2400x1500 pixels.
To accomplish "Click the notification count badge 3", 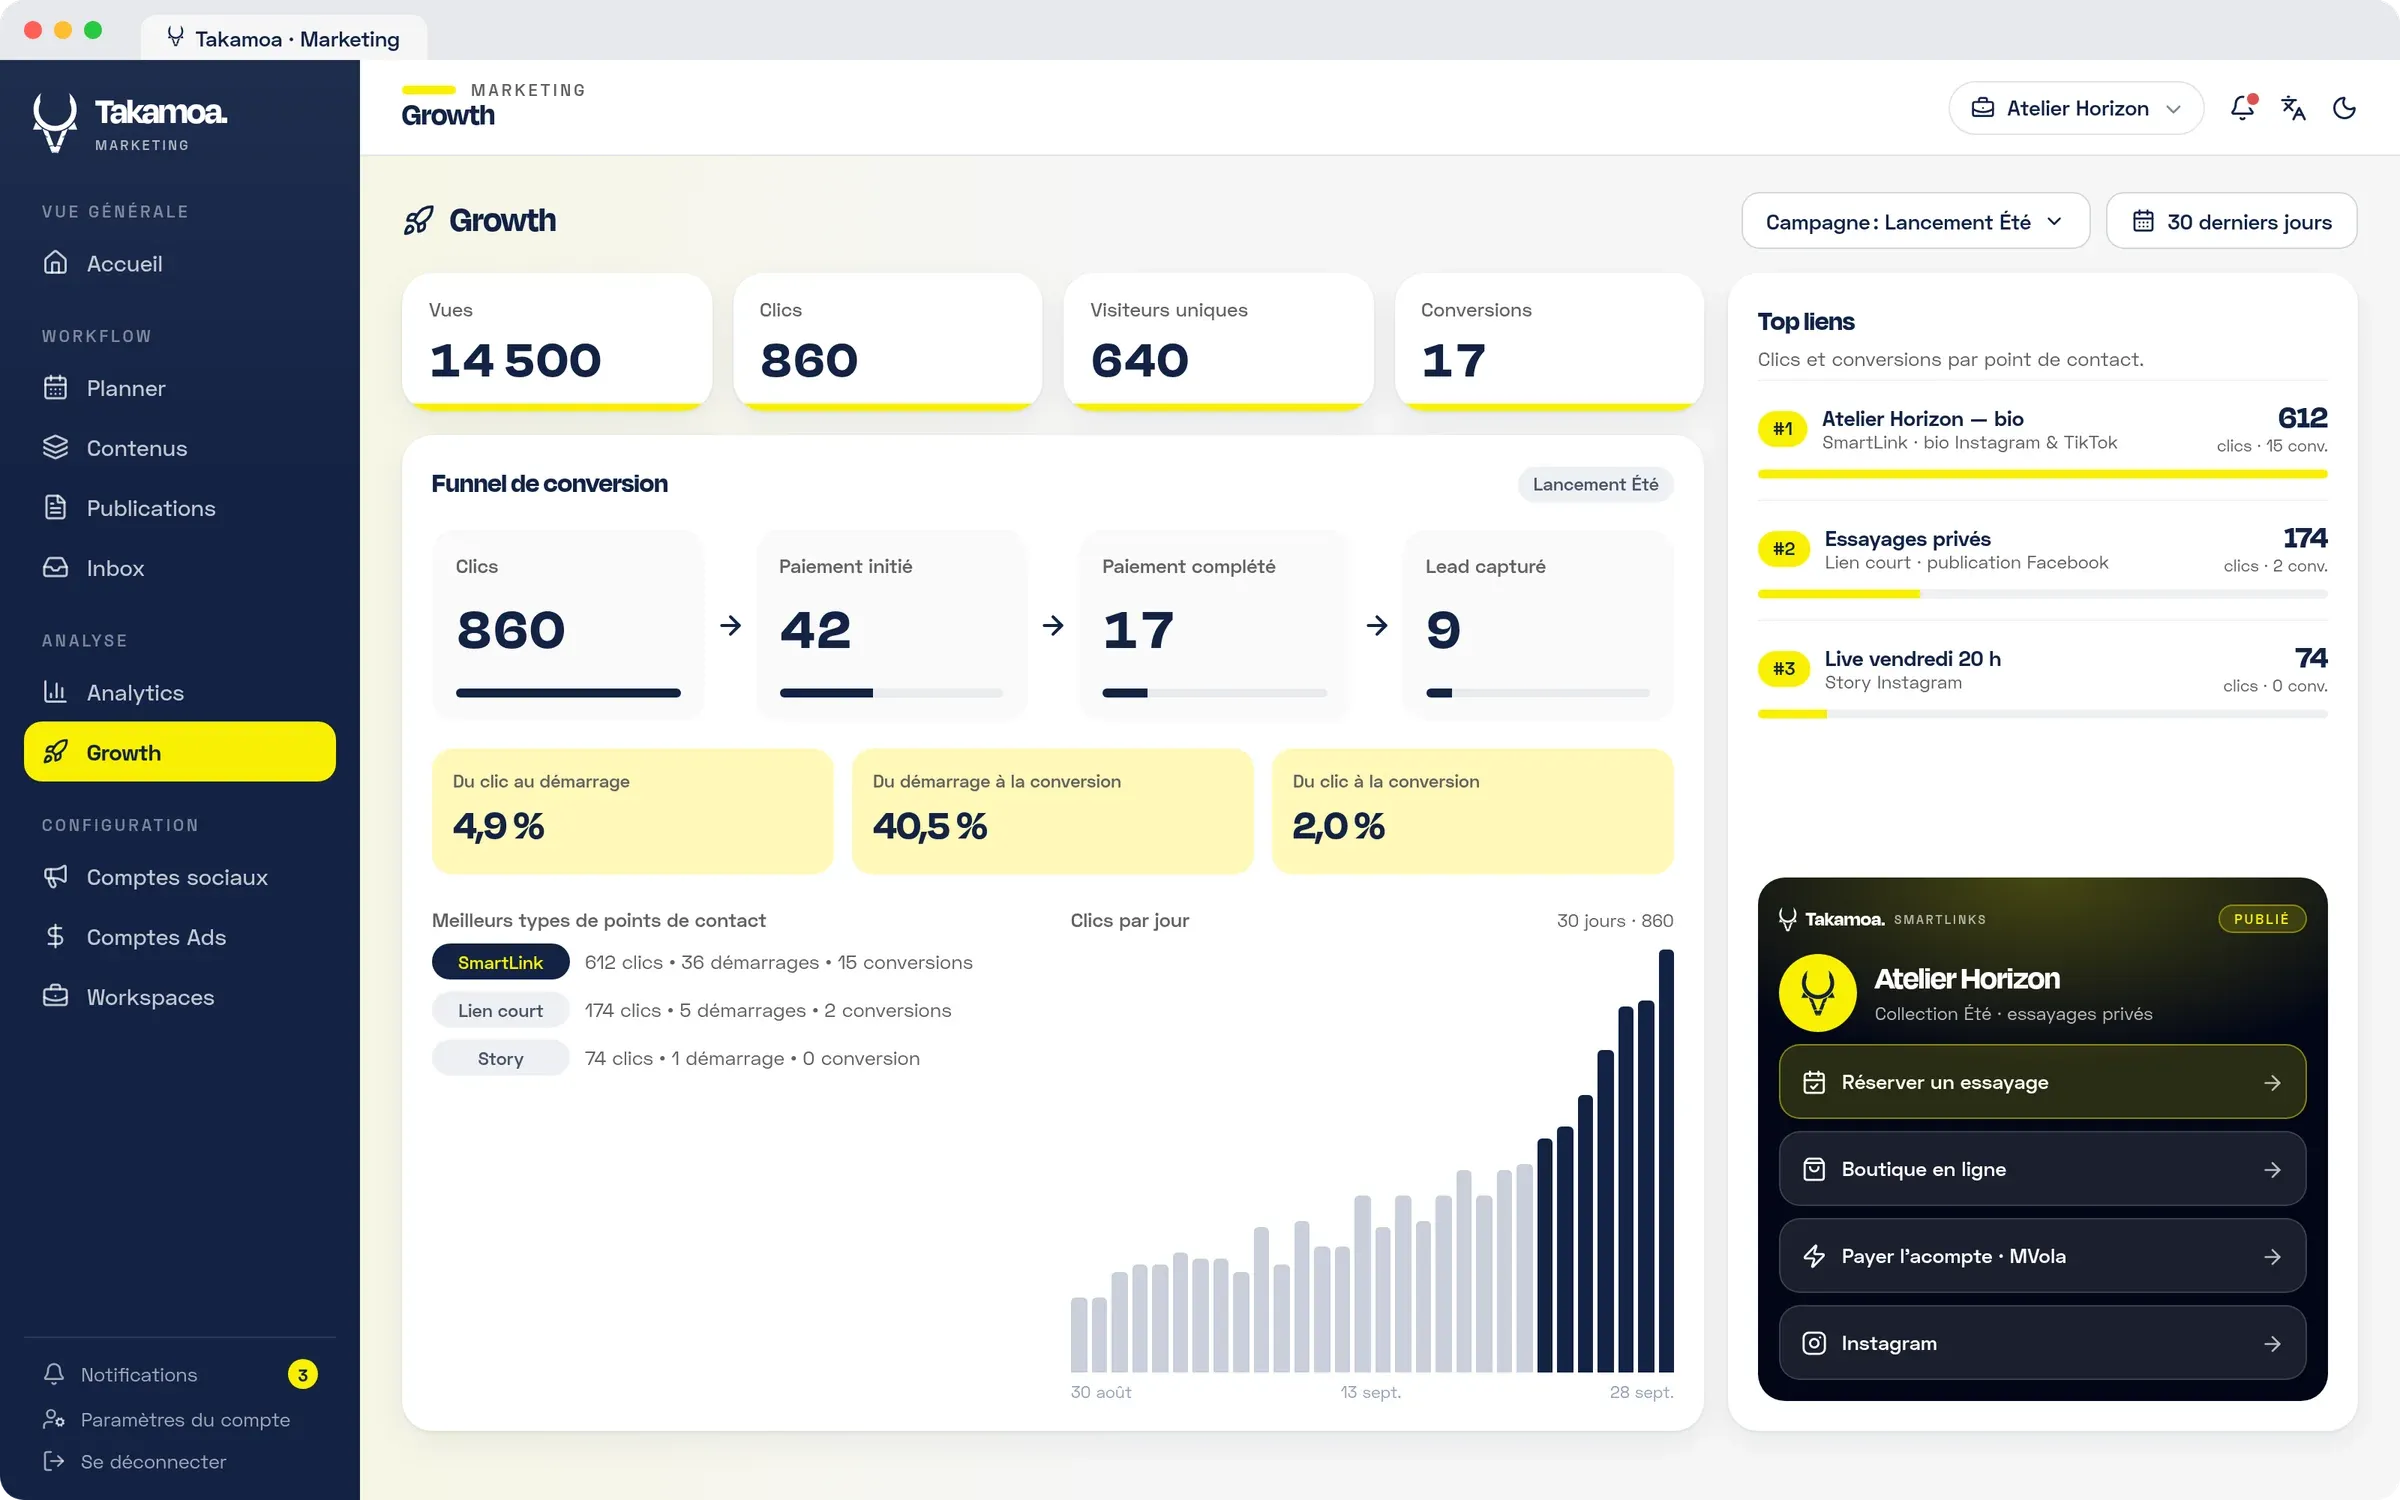I will click(x=302, y=1375).
